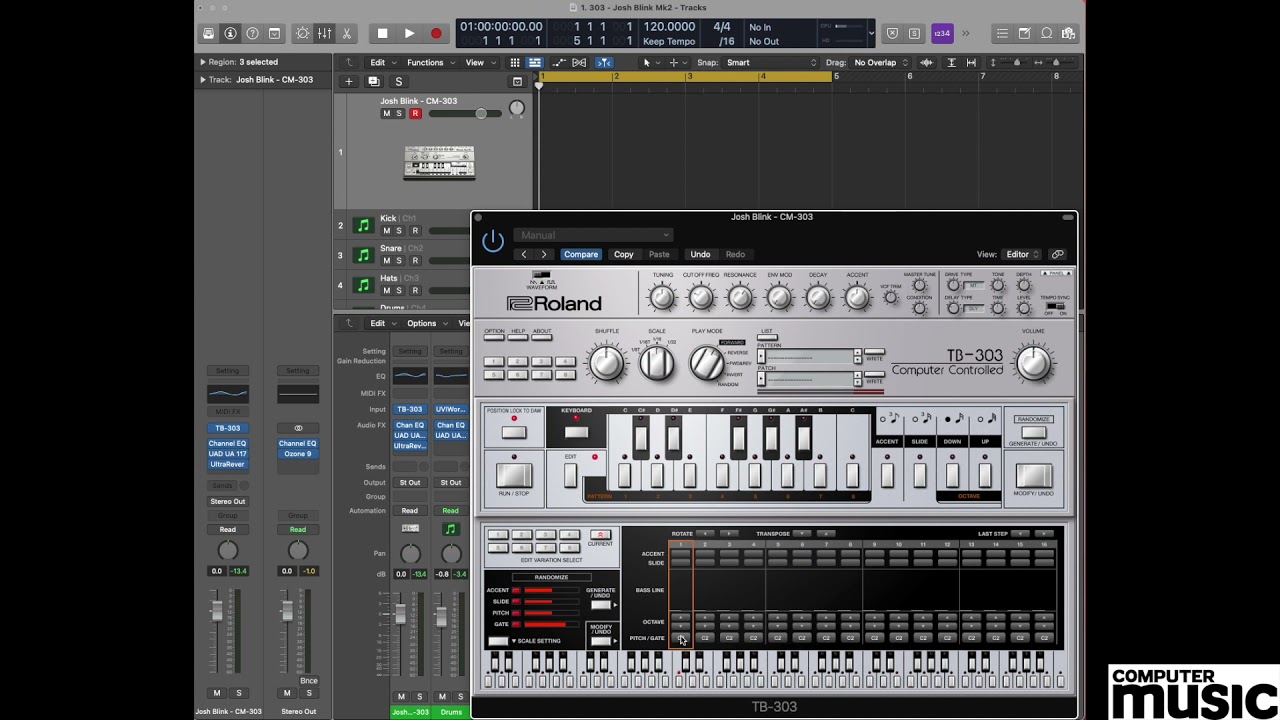The image size is (1280, 720).
Task: Click the HELP button on TB-303
Action: point(517,338)
